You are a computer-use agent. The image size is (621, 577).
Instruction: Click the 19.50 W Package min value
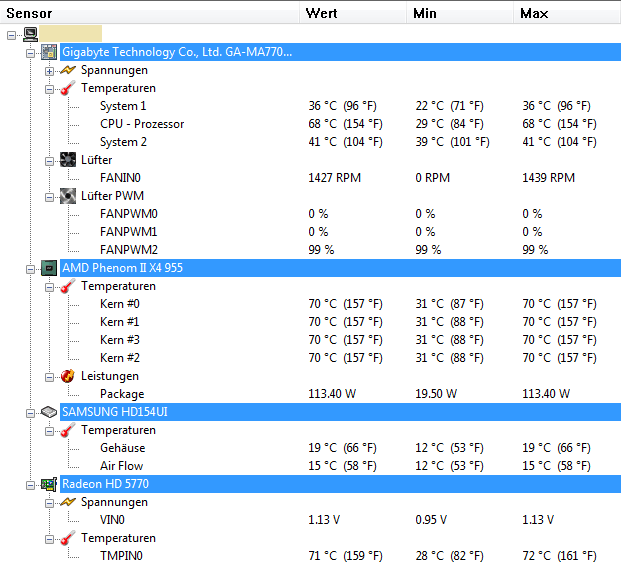(436, 394)
